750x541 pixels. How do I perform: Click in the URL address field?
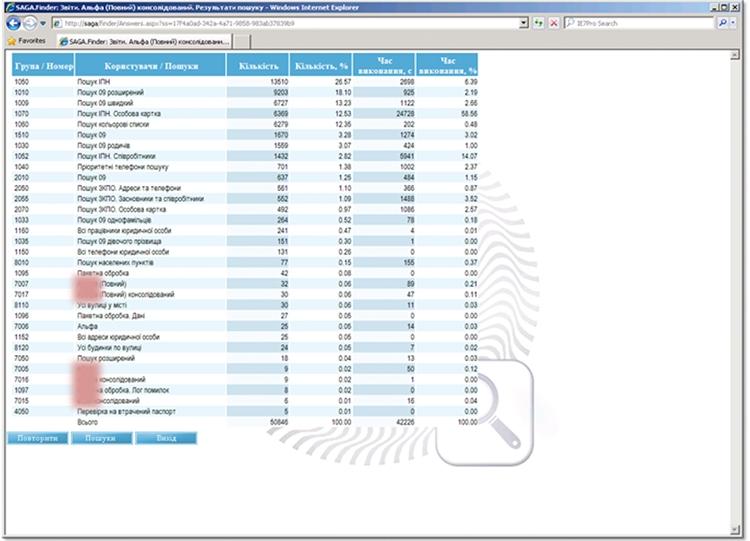(x=290, y=23)
